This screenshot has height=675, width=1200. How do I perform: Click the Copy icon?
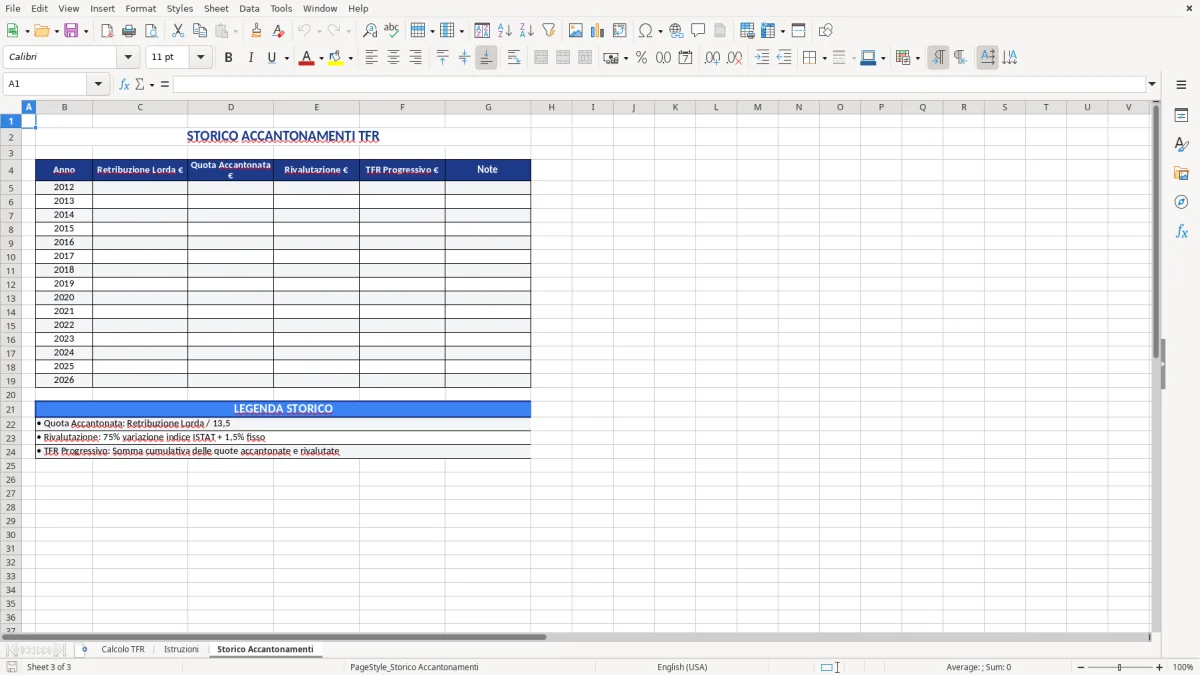(200, 31)
